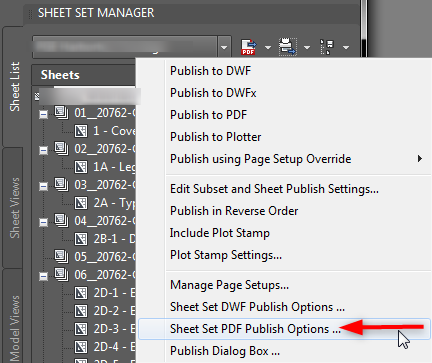Select sheet 2D-4 in the tree

coord(114,347)
